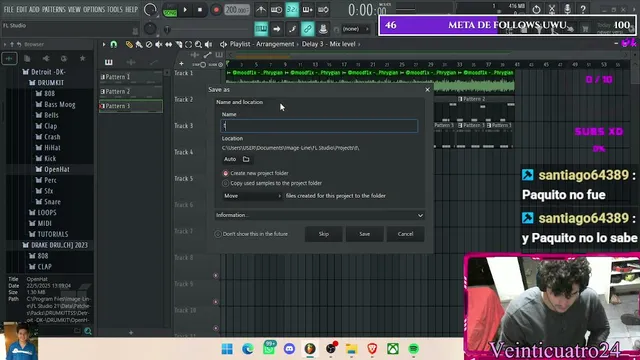Viewport: 640px width, 360px height.
Task: Click the loop recording icon
Action: pos(323,9)
